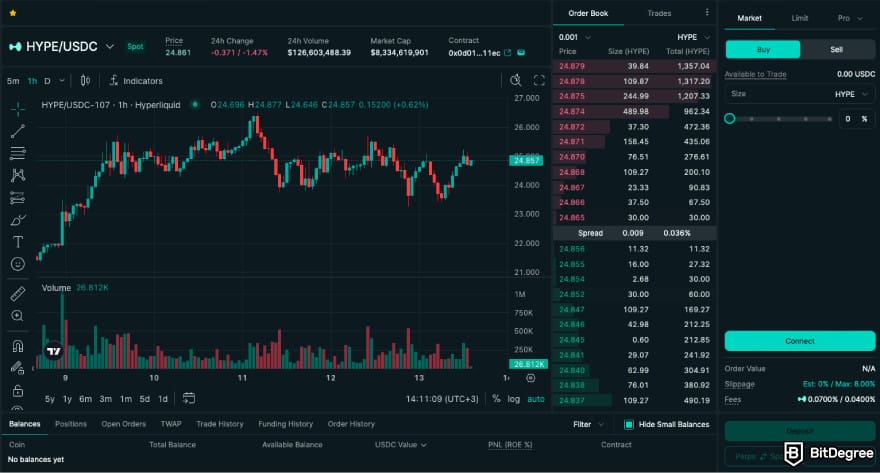Open the order book three-dot menu
Screen dimensions: 880x473
[x=707, y=12]
